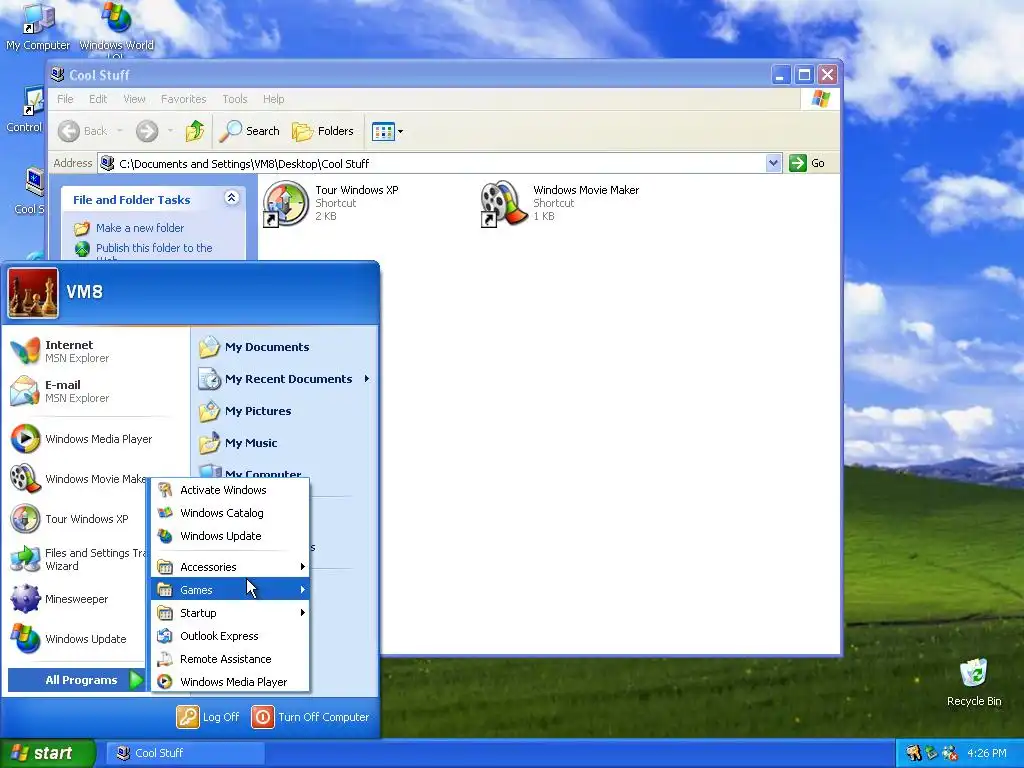Click Make a new folder link
The image size is (1024, 768).
[x=140, y=228]
